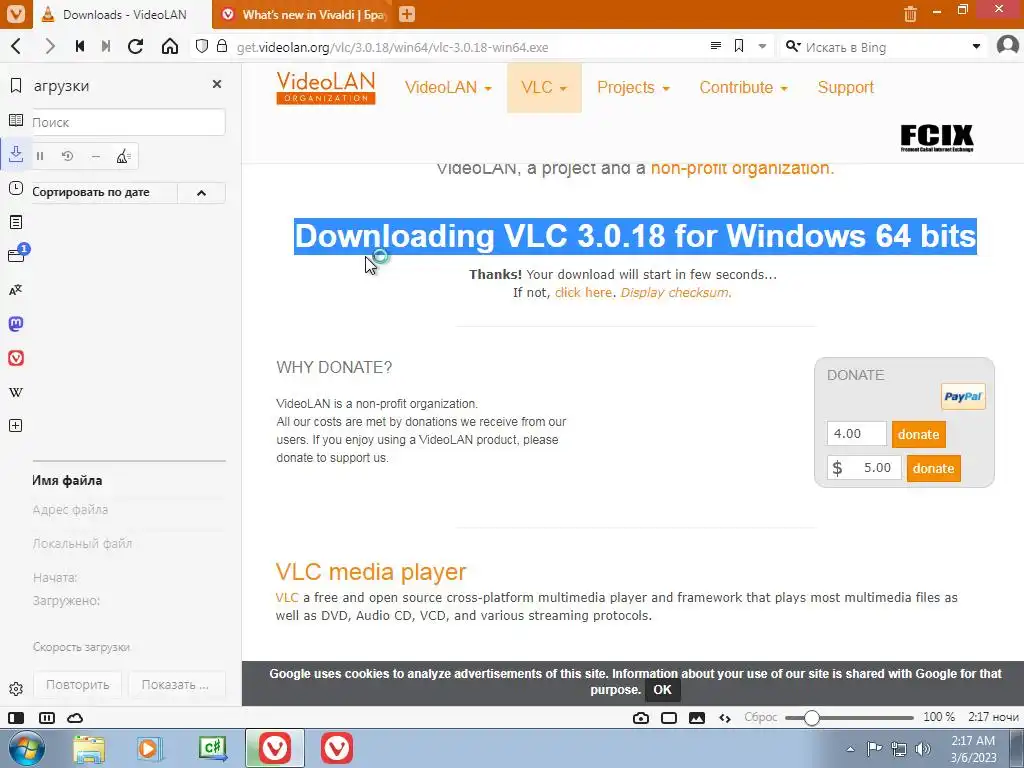Click the PayPal logo button
The image size is (1024, 768).
point(963,396)
